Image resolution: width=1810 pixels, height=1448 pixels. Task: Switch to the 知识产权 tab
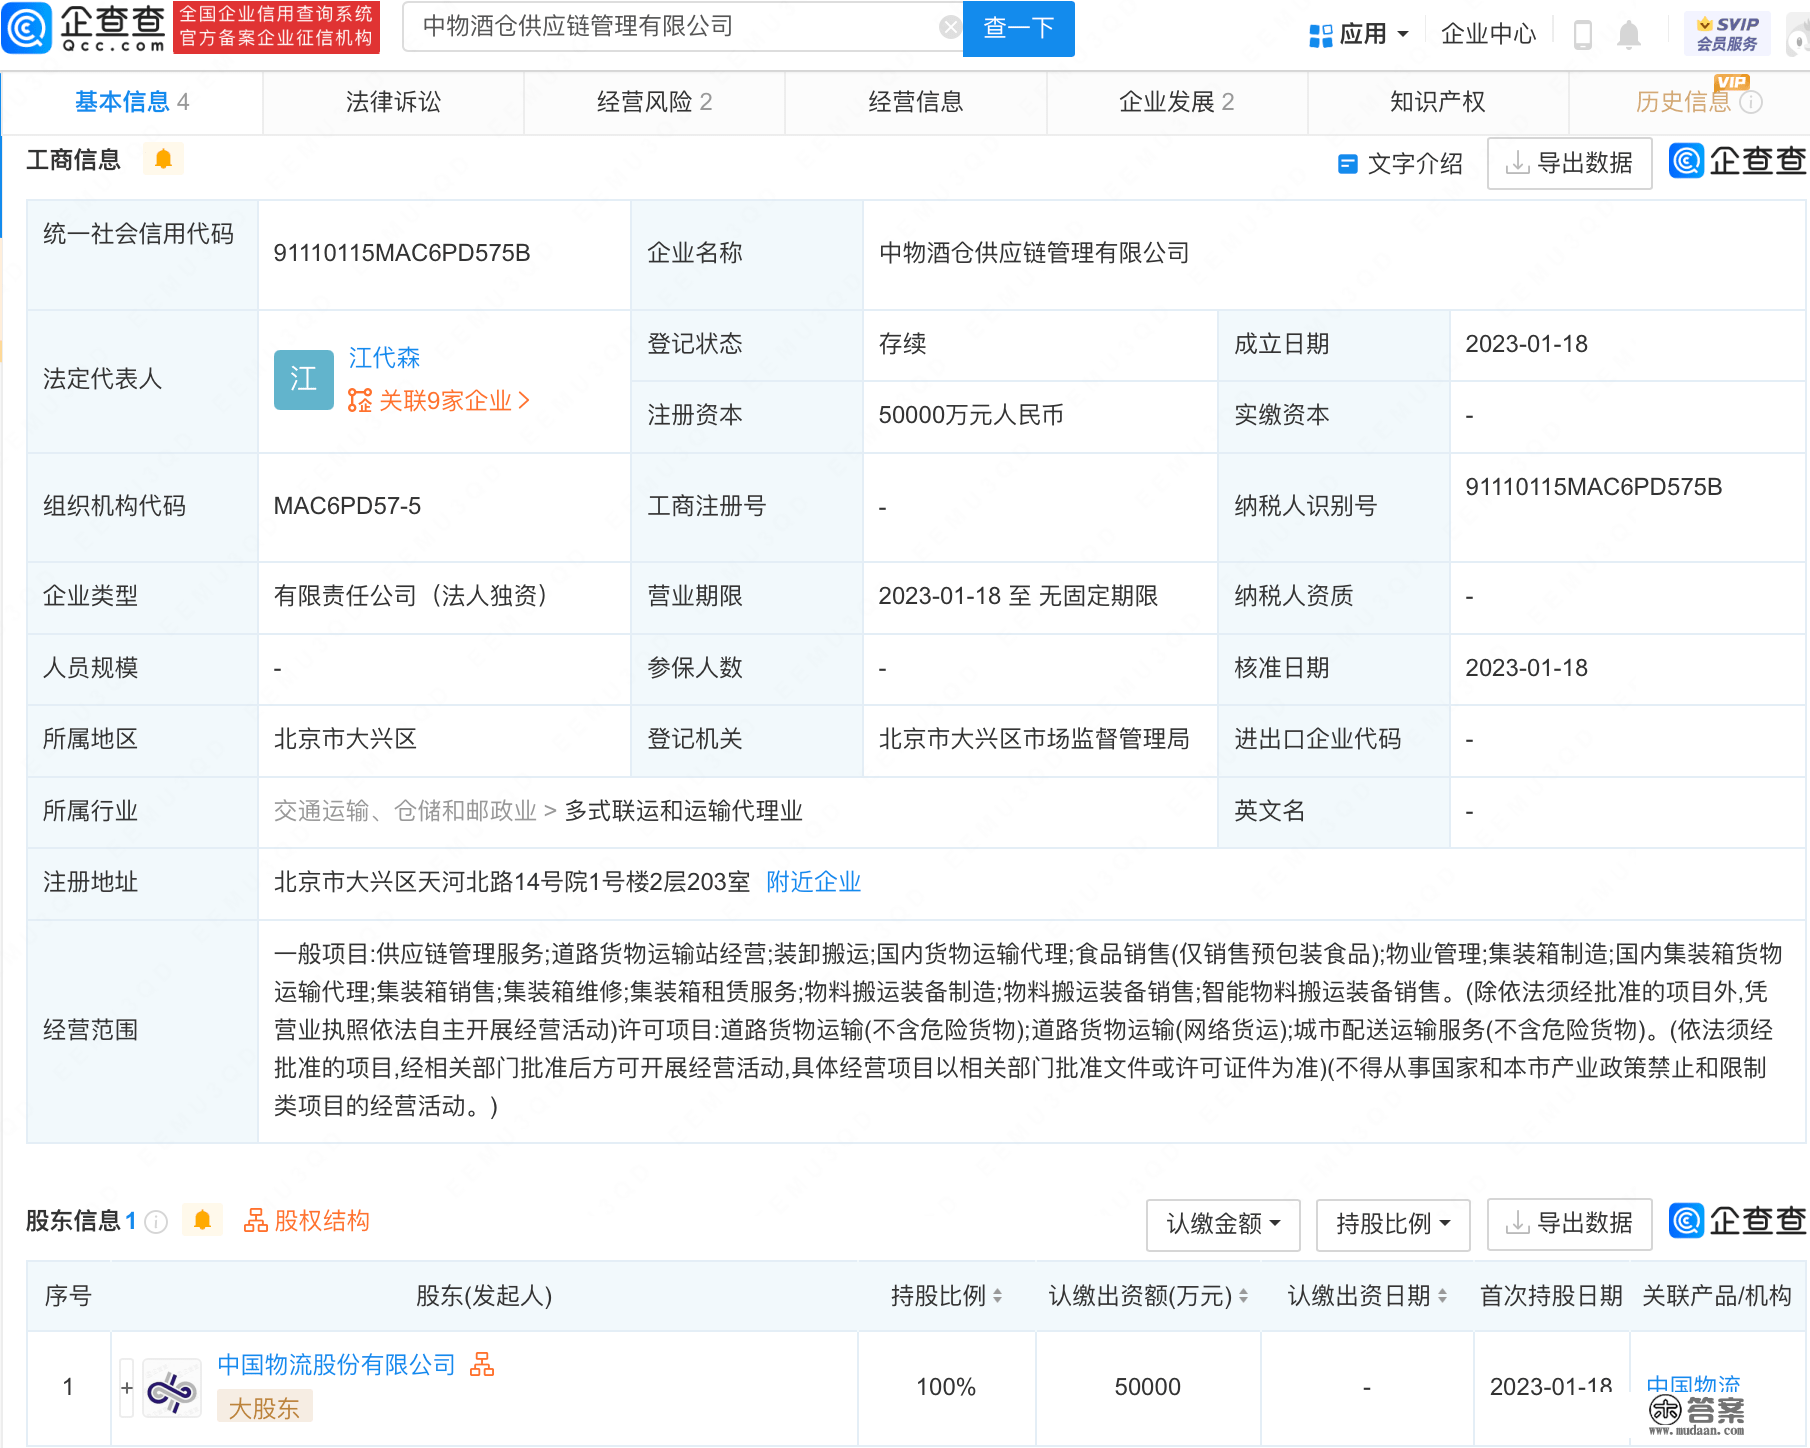point(1437,102)
